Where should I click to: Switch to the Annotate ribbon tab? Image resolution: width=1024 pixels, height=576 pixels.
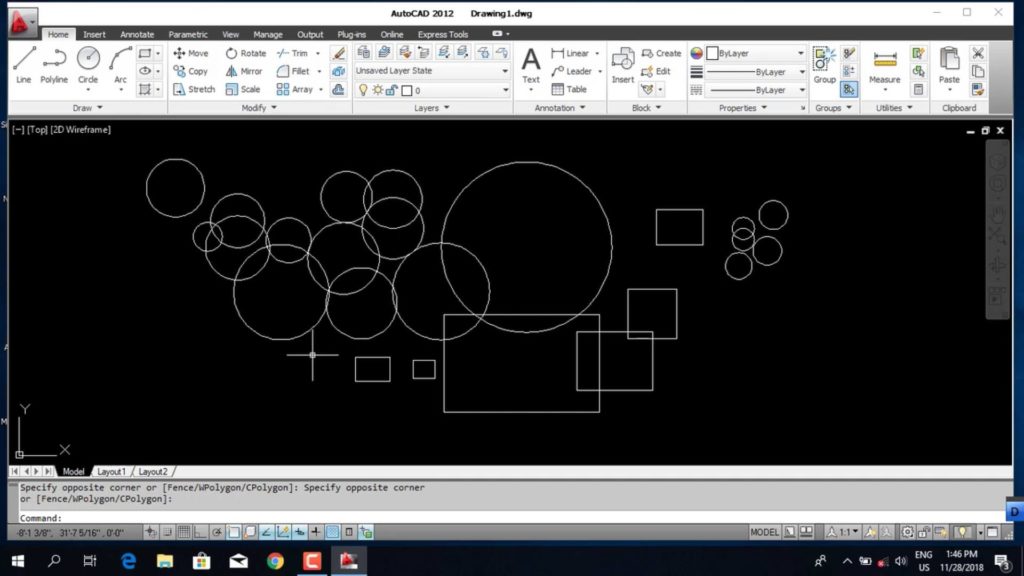pyautogui.click(x=137, y=34)
